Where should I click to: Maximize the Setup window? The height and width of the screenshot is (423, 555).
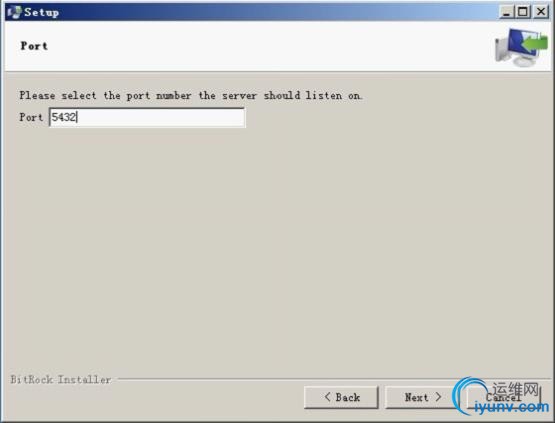click(523, 12)
